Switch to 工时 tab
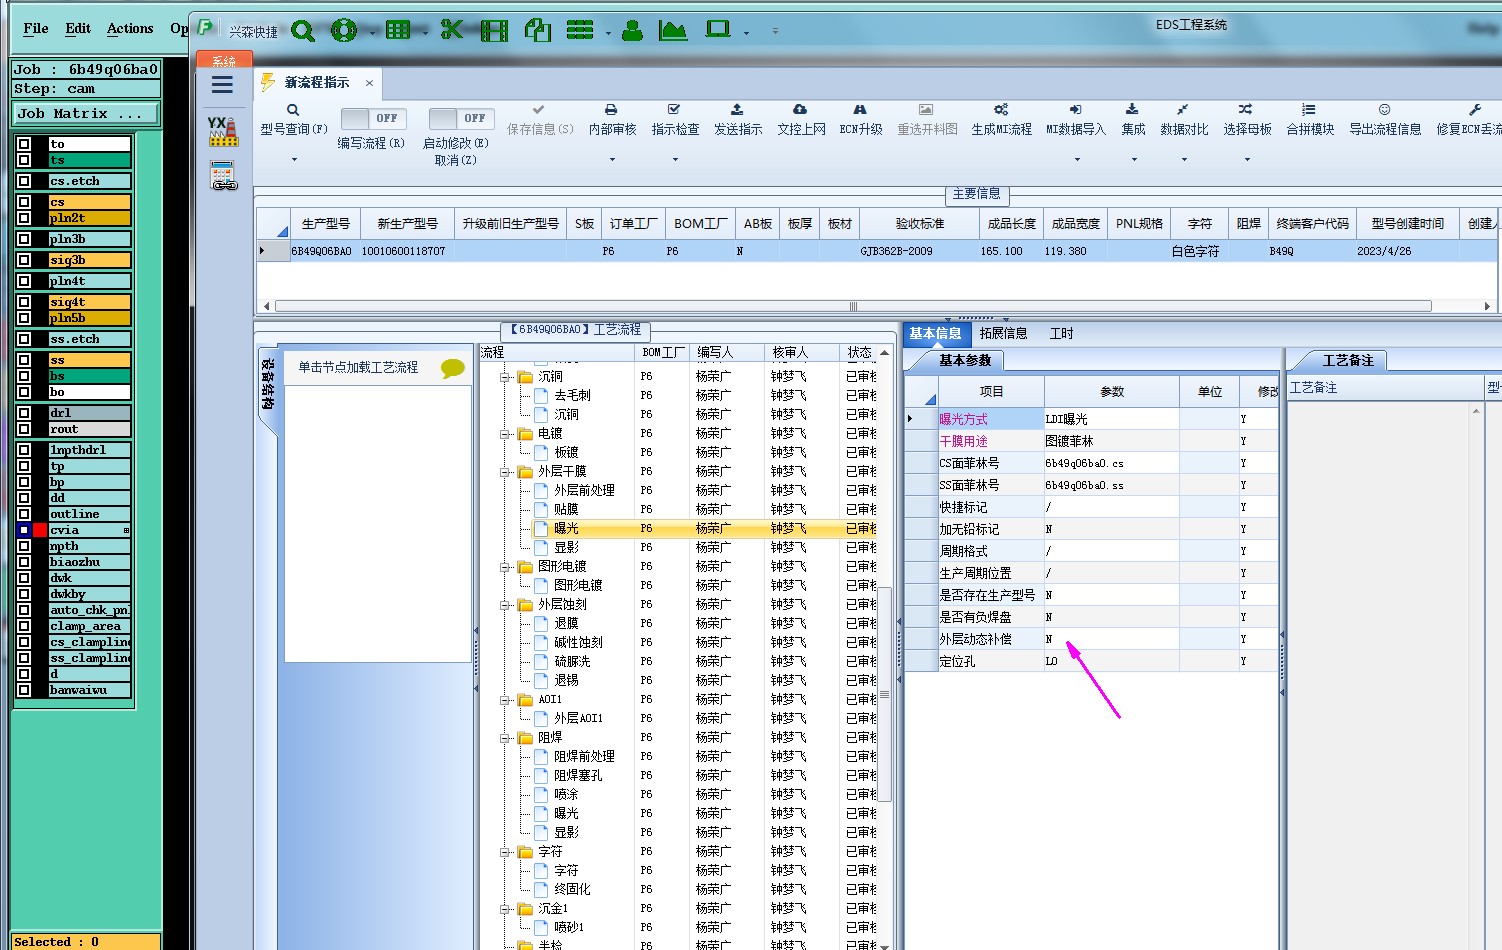Viewport: 1502px width, 950px height. [x=1061, y=333]
